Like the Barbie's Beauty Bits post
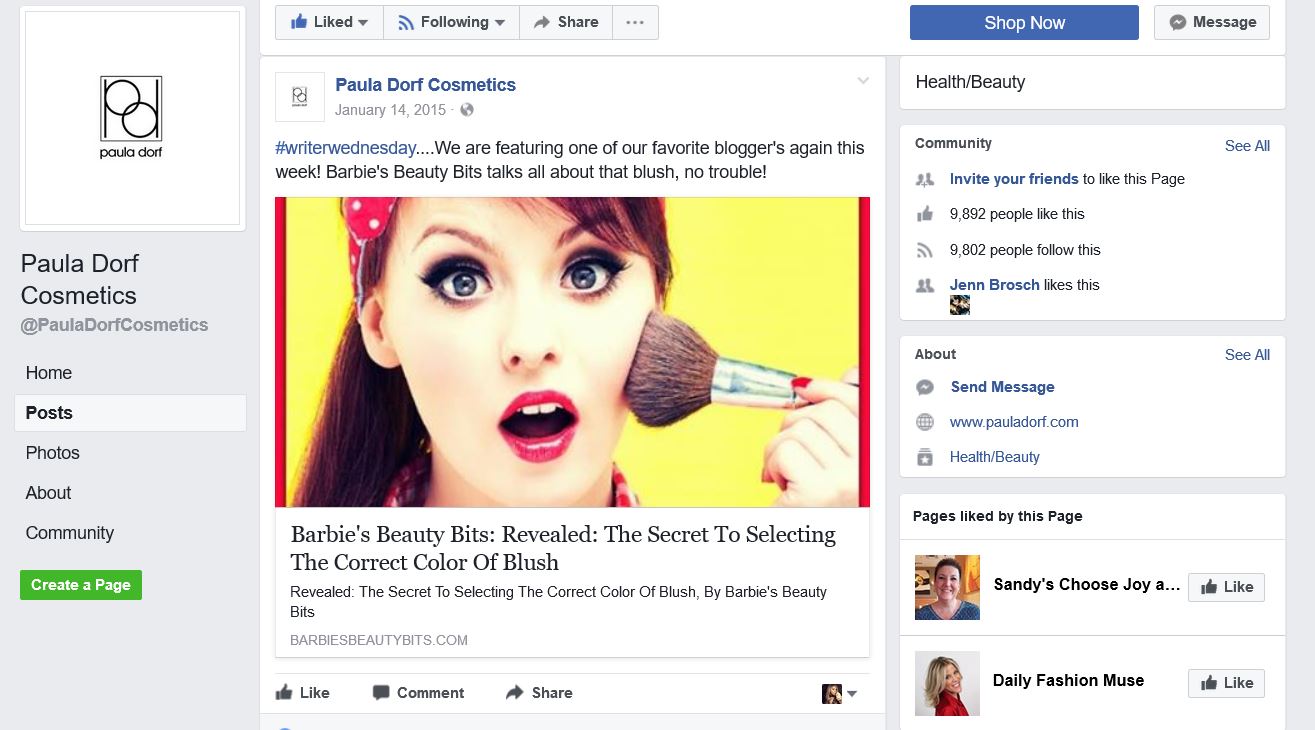Screen dimensions: 1315x730 [302, 692]
